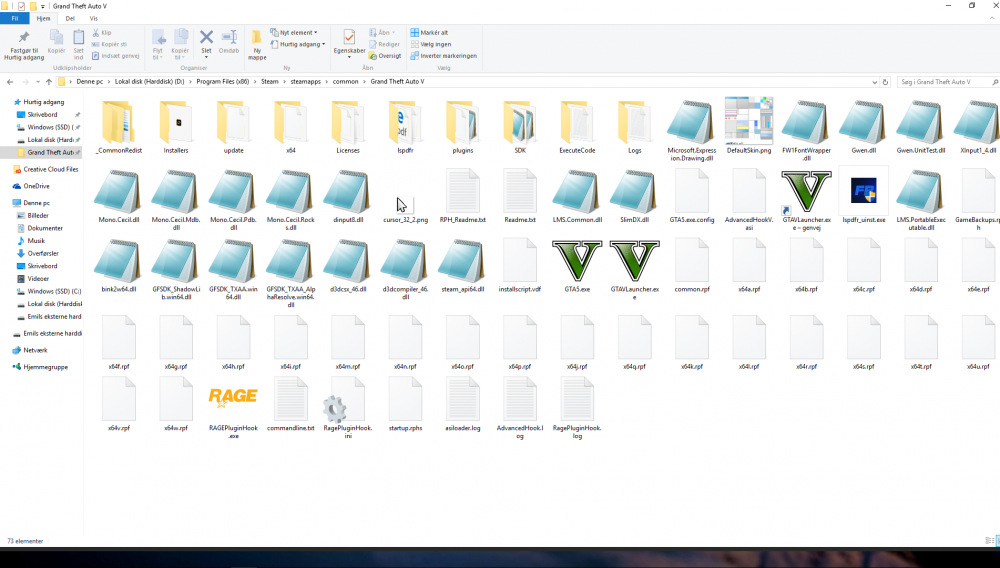1000x568 pixels.
Task: Open Fil tab
Action: pos(15,18)
